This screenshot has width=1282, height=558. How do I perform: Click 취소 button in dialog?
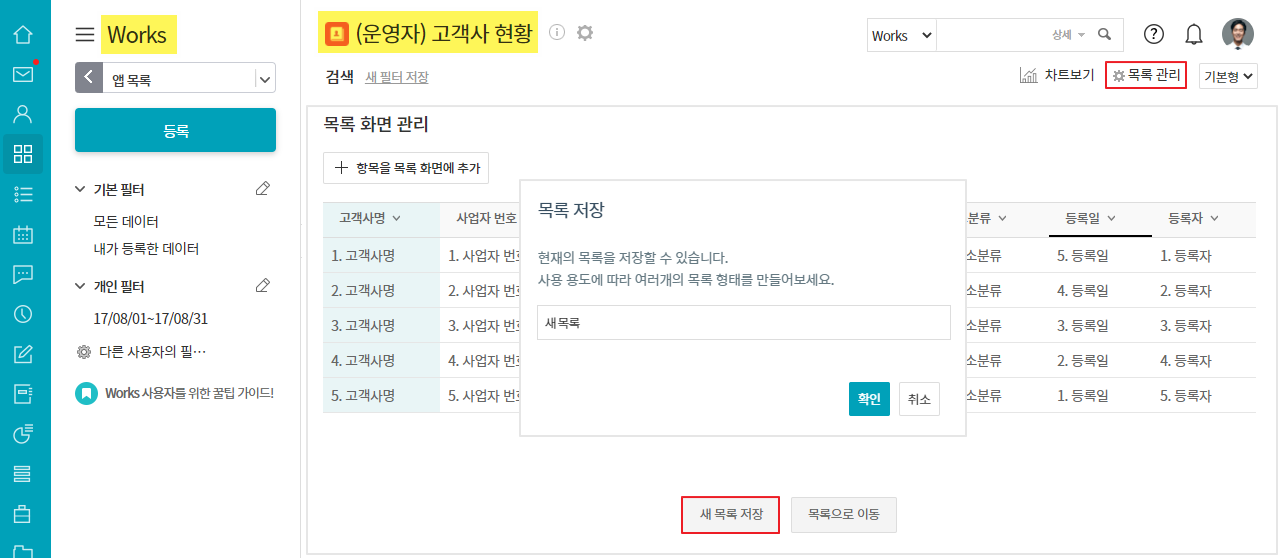click(918, 399)
